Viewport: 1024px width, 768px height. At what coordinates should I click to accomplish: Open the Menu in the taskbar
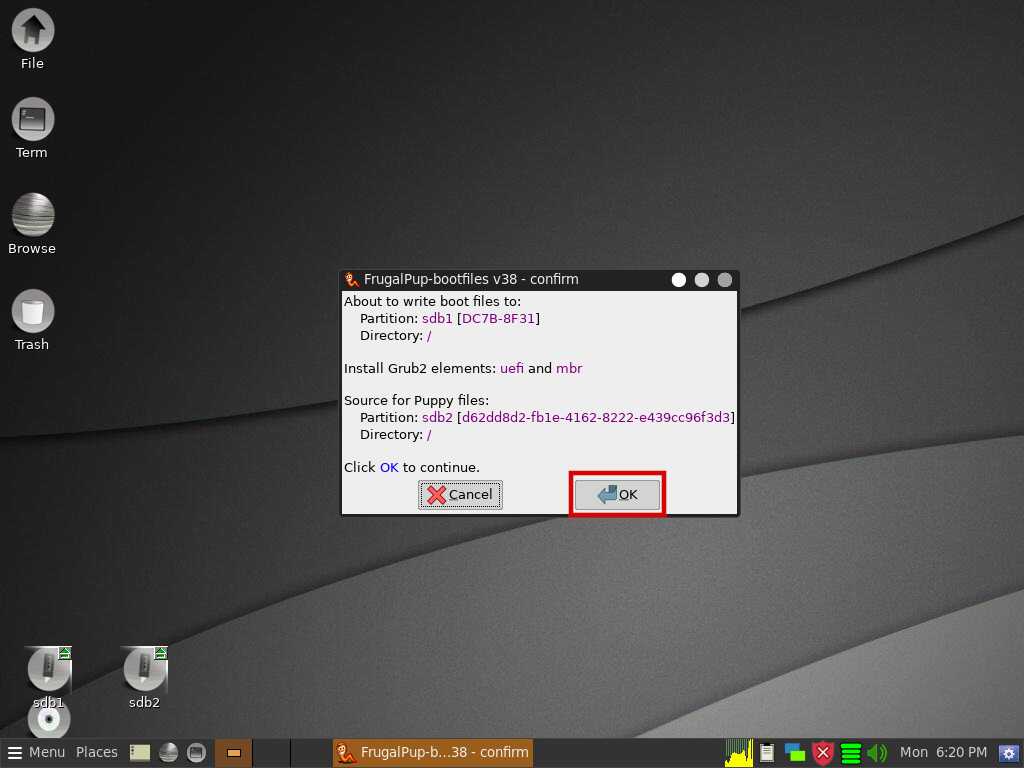[x=36, y=752]
